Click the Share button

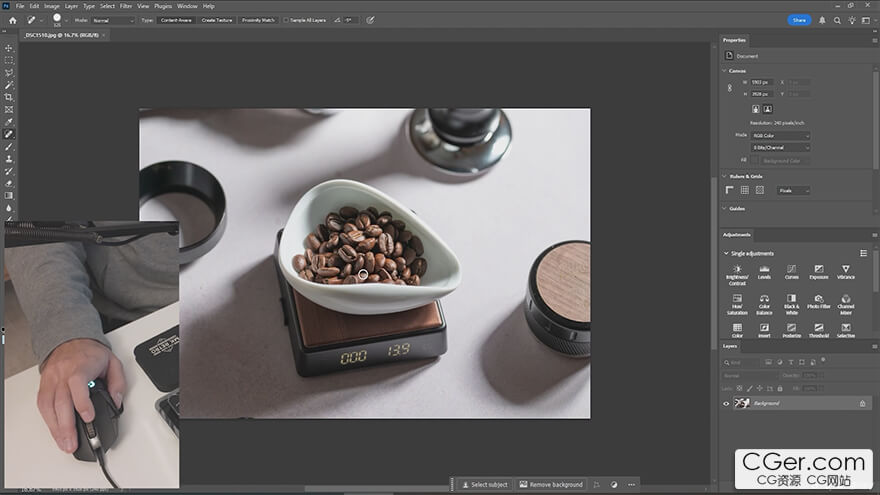point(799,20)
